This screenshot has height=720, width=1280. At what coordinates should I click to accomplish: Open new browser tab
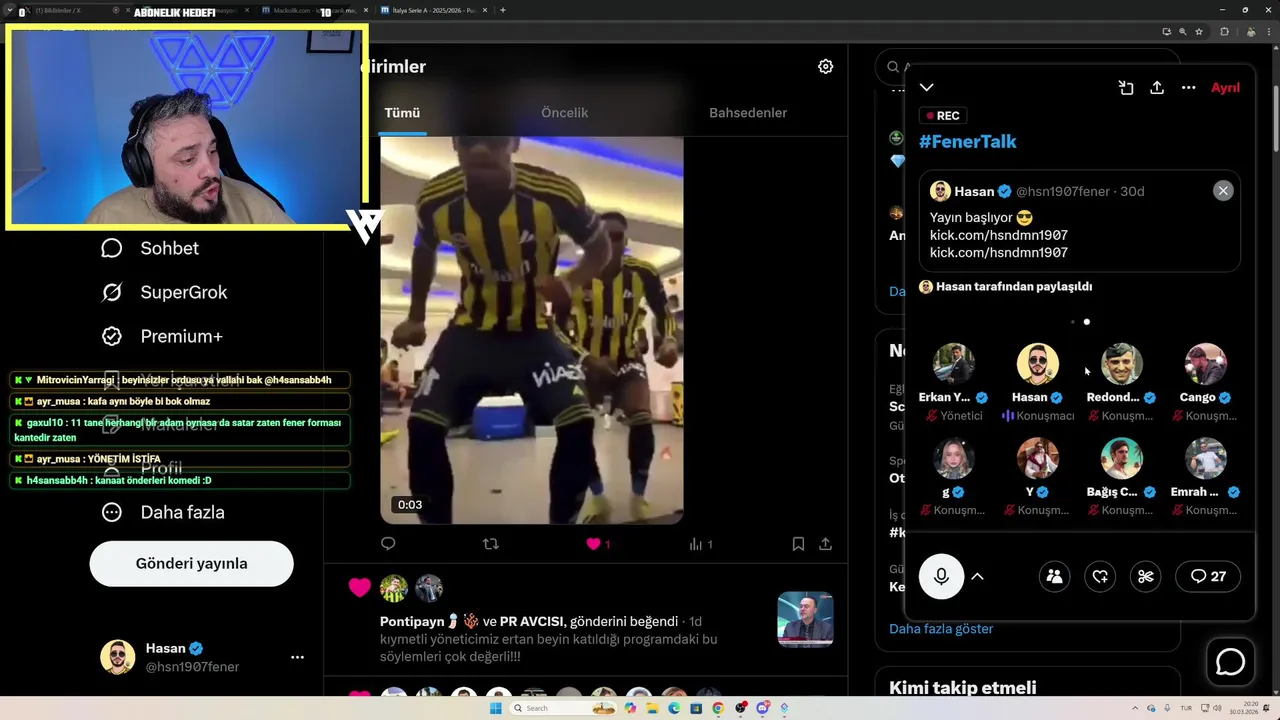point(502,10)
